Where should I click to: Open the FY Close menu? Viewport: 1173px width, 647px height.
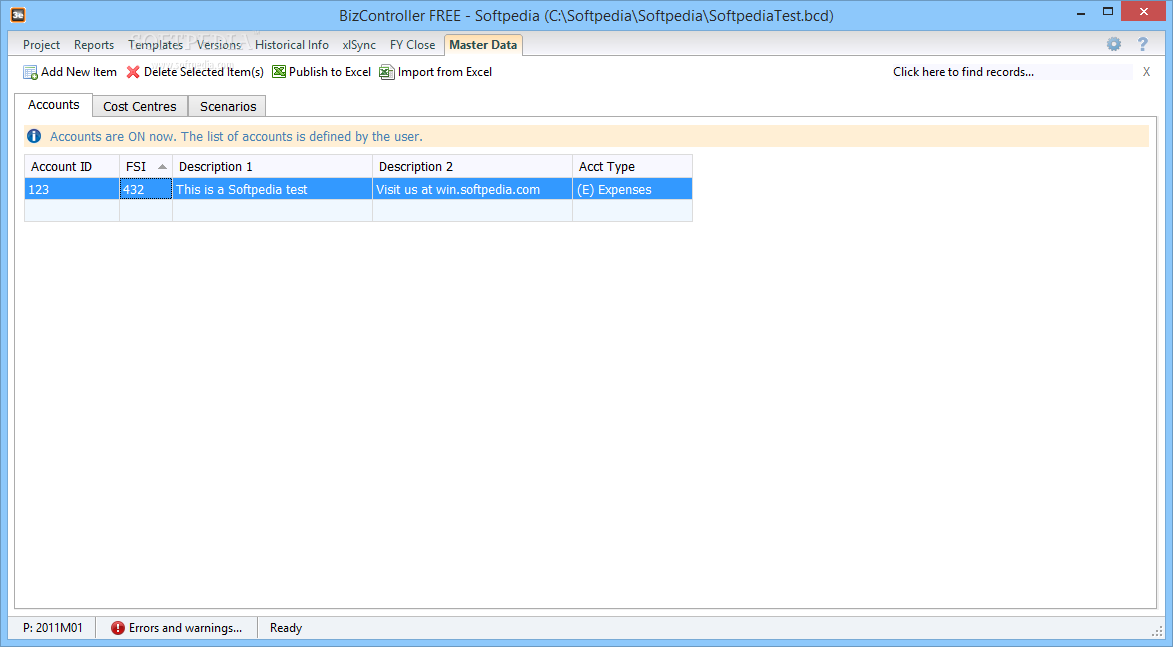[412, 45]
